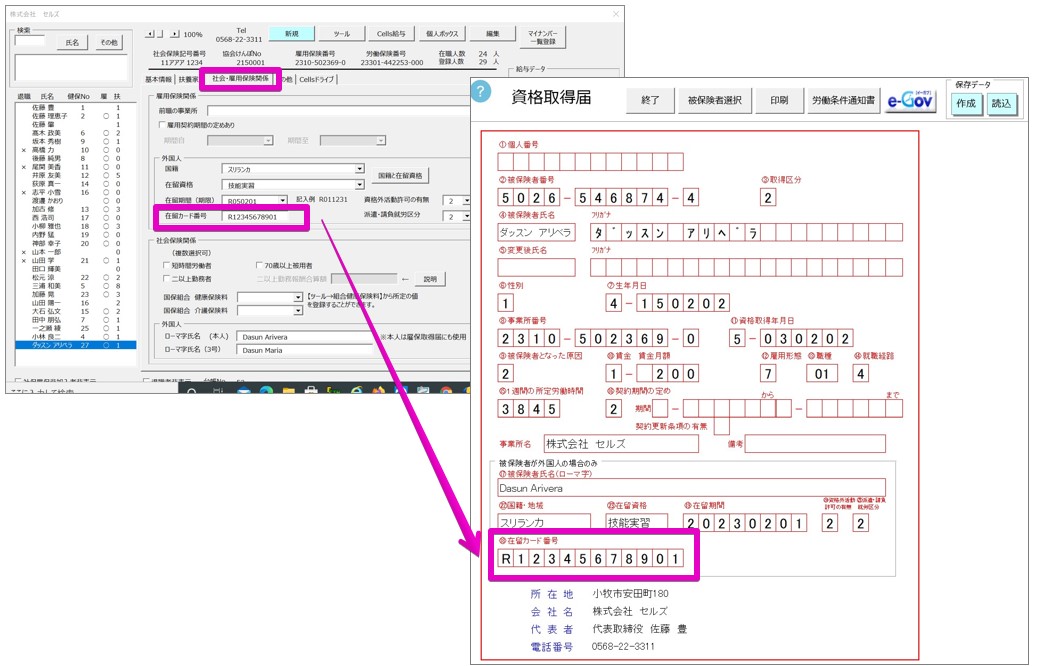Image resolution: width=1043 pixels, height=666 pixels.
Task: Click 作成 under 保存データ
Action: pyautogui.click(x=966, y=104)
